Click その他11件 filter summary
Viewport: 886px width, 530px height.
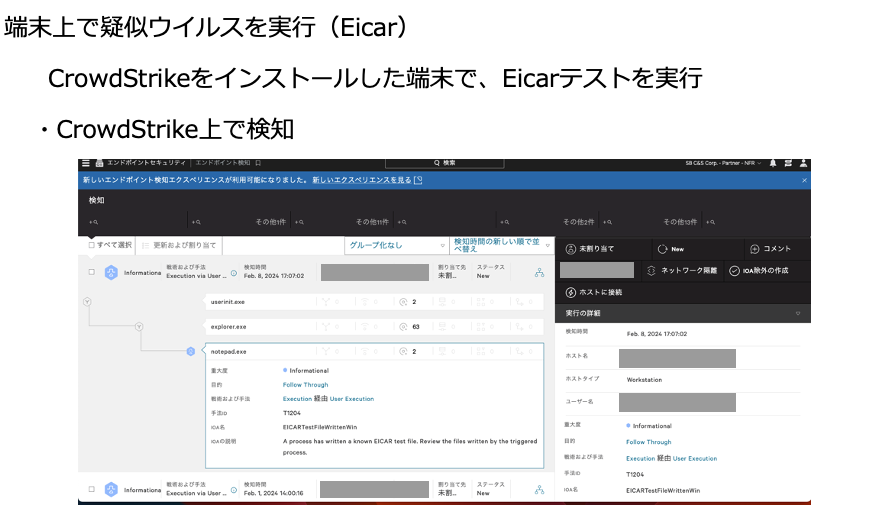click(372, 222)
